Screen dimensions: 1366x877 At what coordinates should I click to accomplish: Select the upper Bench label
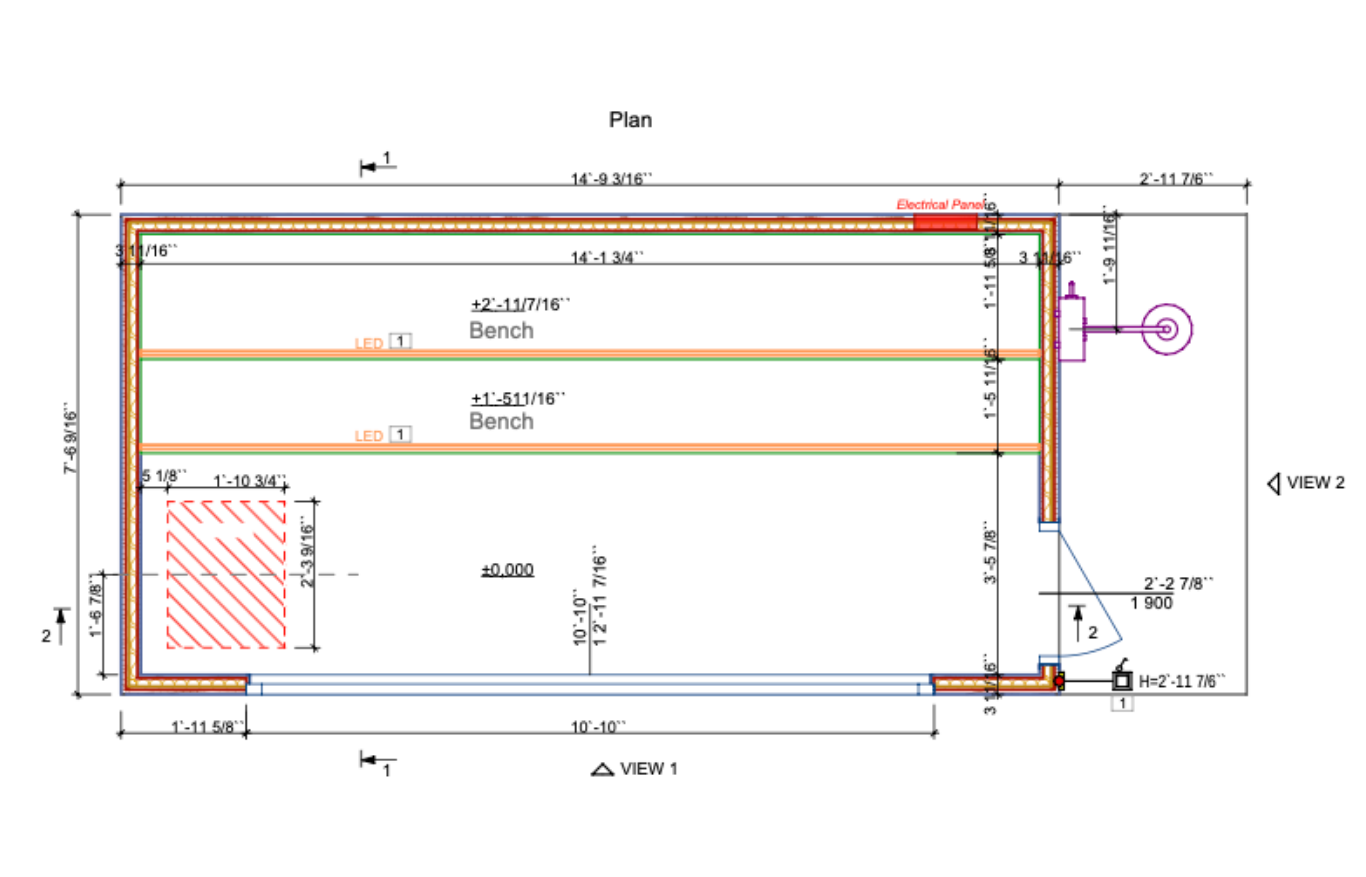pyautogui.click(x=501, y=331)
